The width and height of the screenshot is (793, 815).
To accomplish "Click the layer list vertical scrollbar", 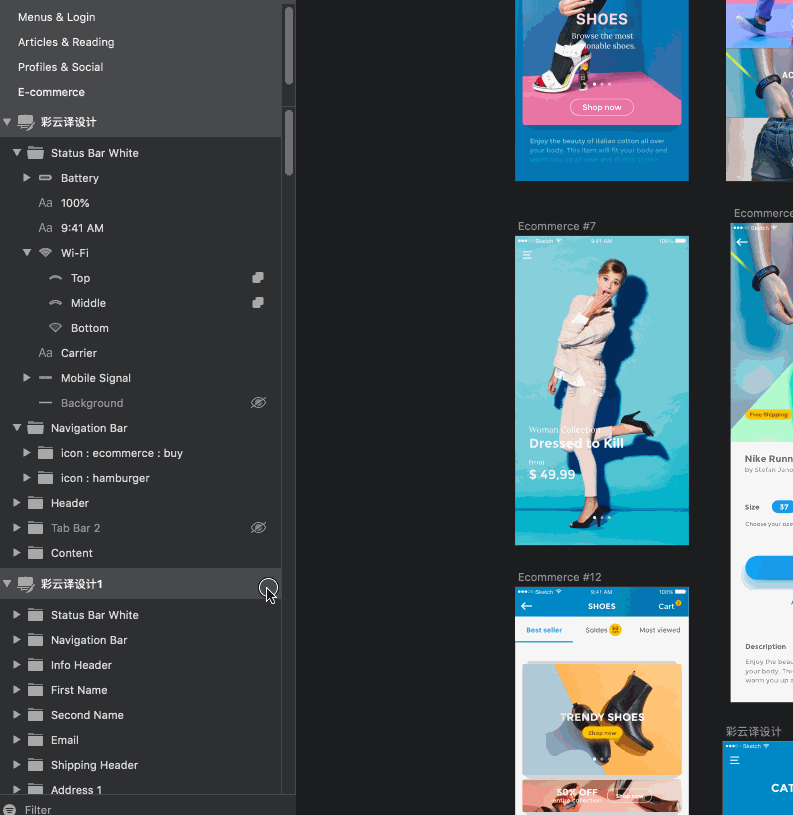I will pos(289,140).
